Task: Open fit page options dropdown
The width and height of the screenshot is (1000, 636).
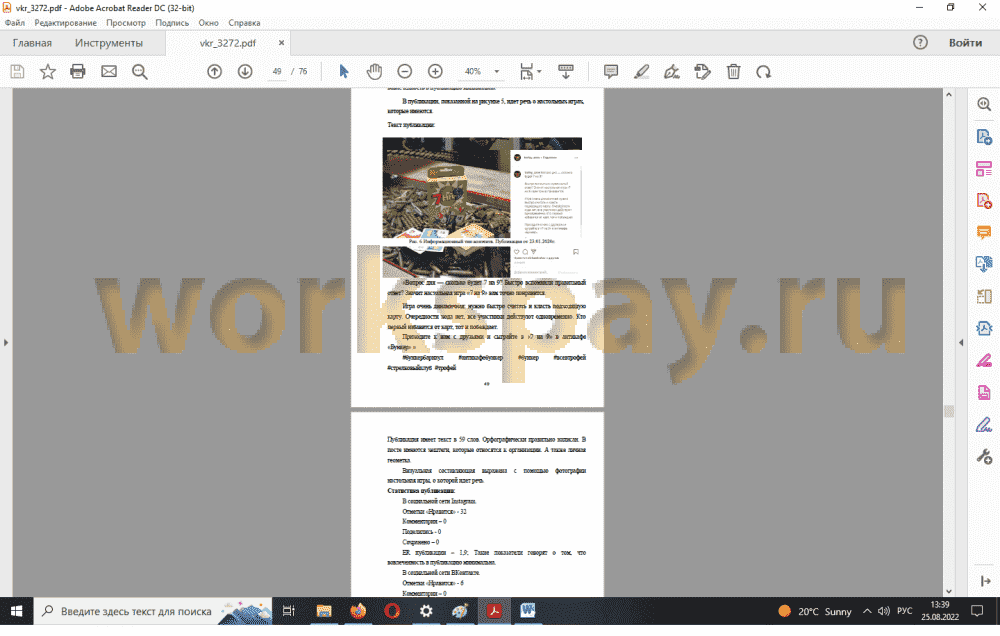Action: tap(530, 71)
